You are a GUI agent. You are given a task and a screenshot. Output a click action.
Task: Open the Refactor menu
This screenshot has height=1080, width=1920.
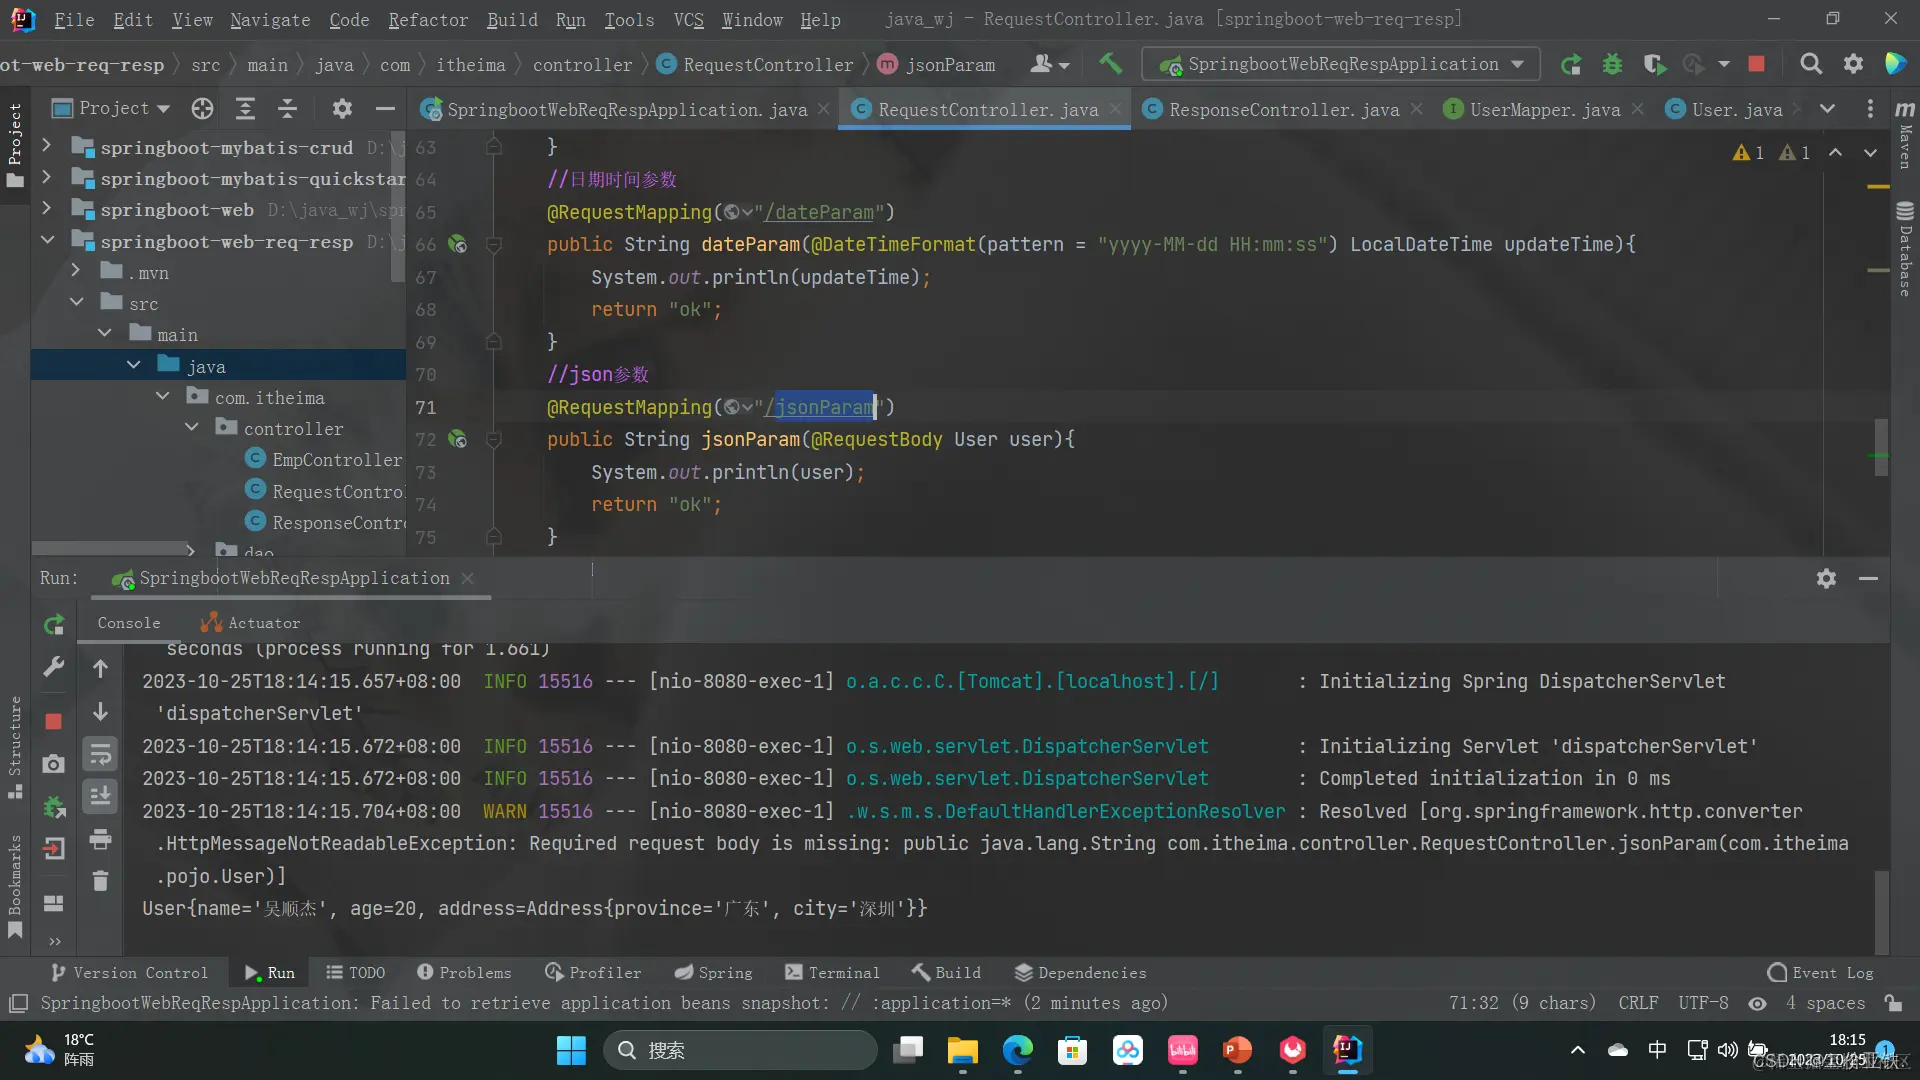point(427,19)
